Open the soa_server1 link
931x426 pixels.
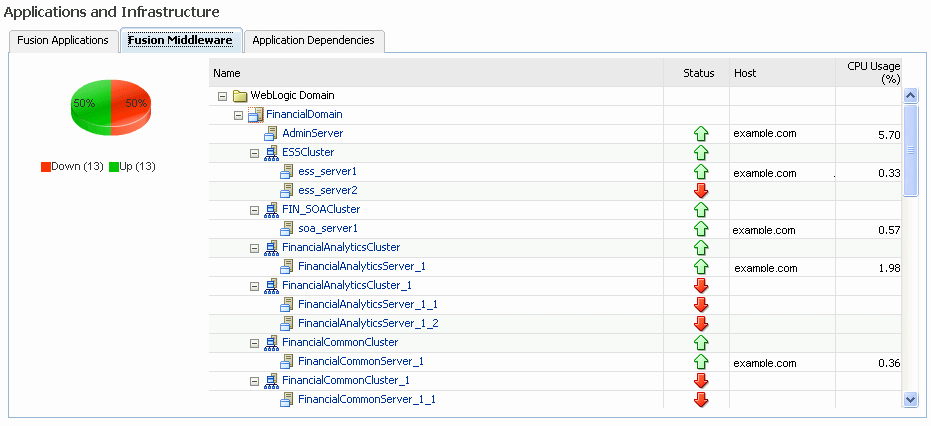328,228
